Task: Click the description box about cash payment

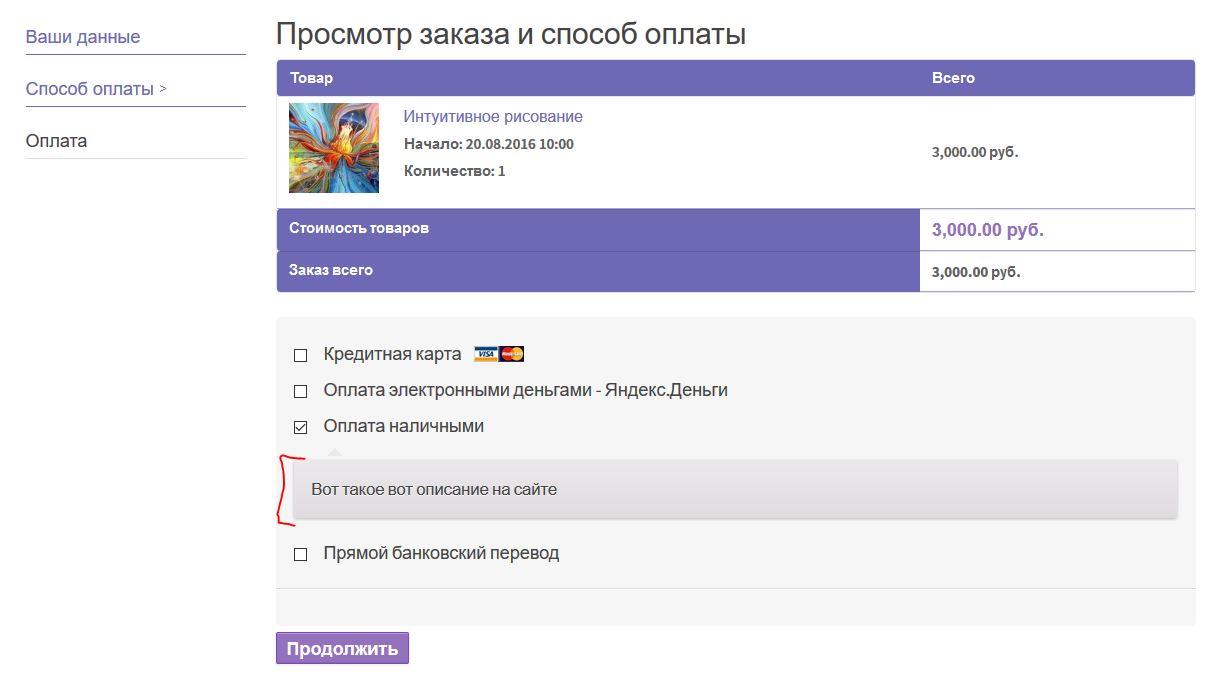Action: coord(735,489)
